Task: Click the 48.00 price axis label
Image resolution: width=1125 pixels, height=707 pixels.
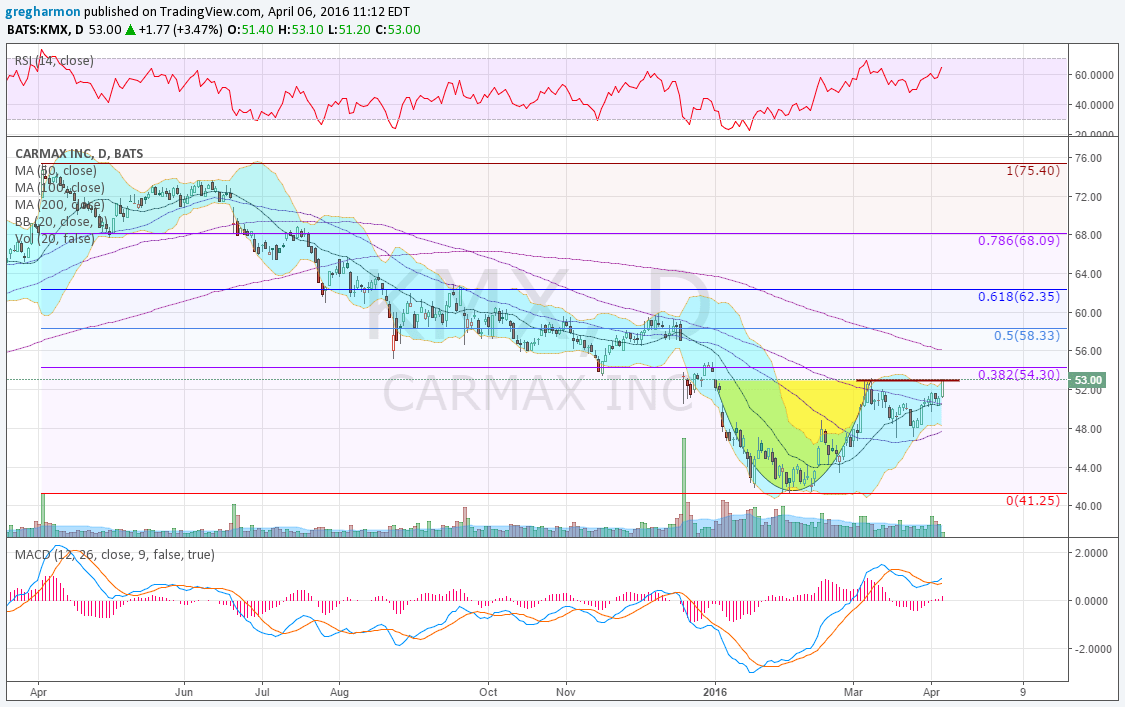Action: click(1088, 429)
